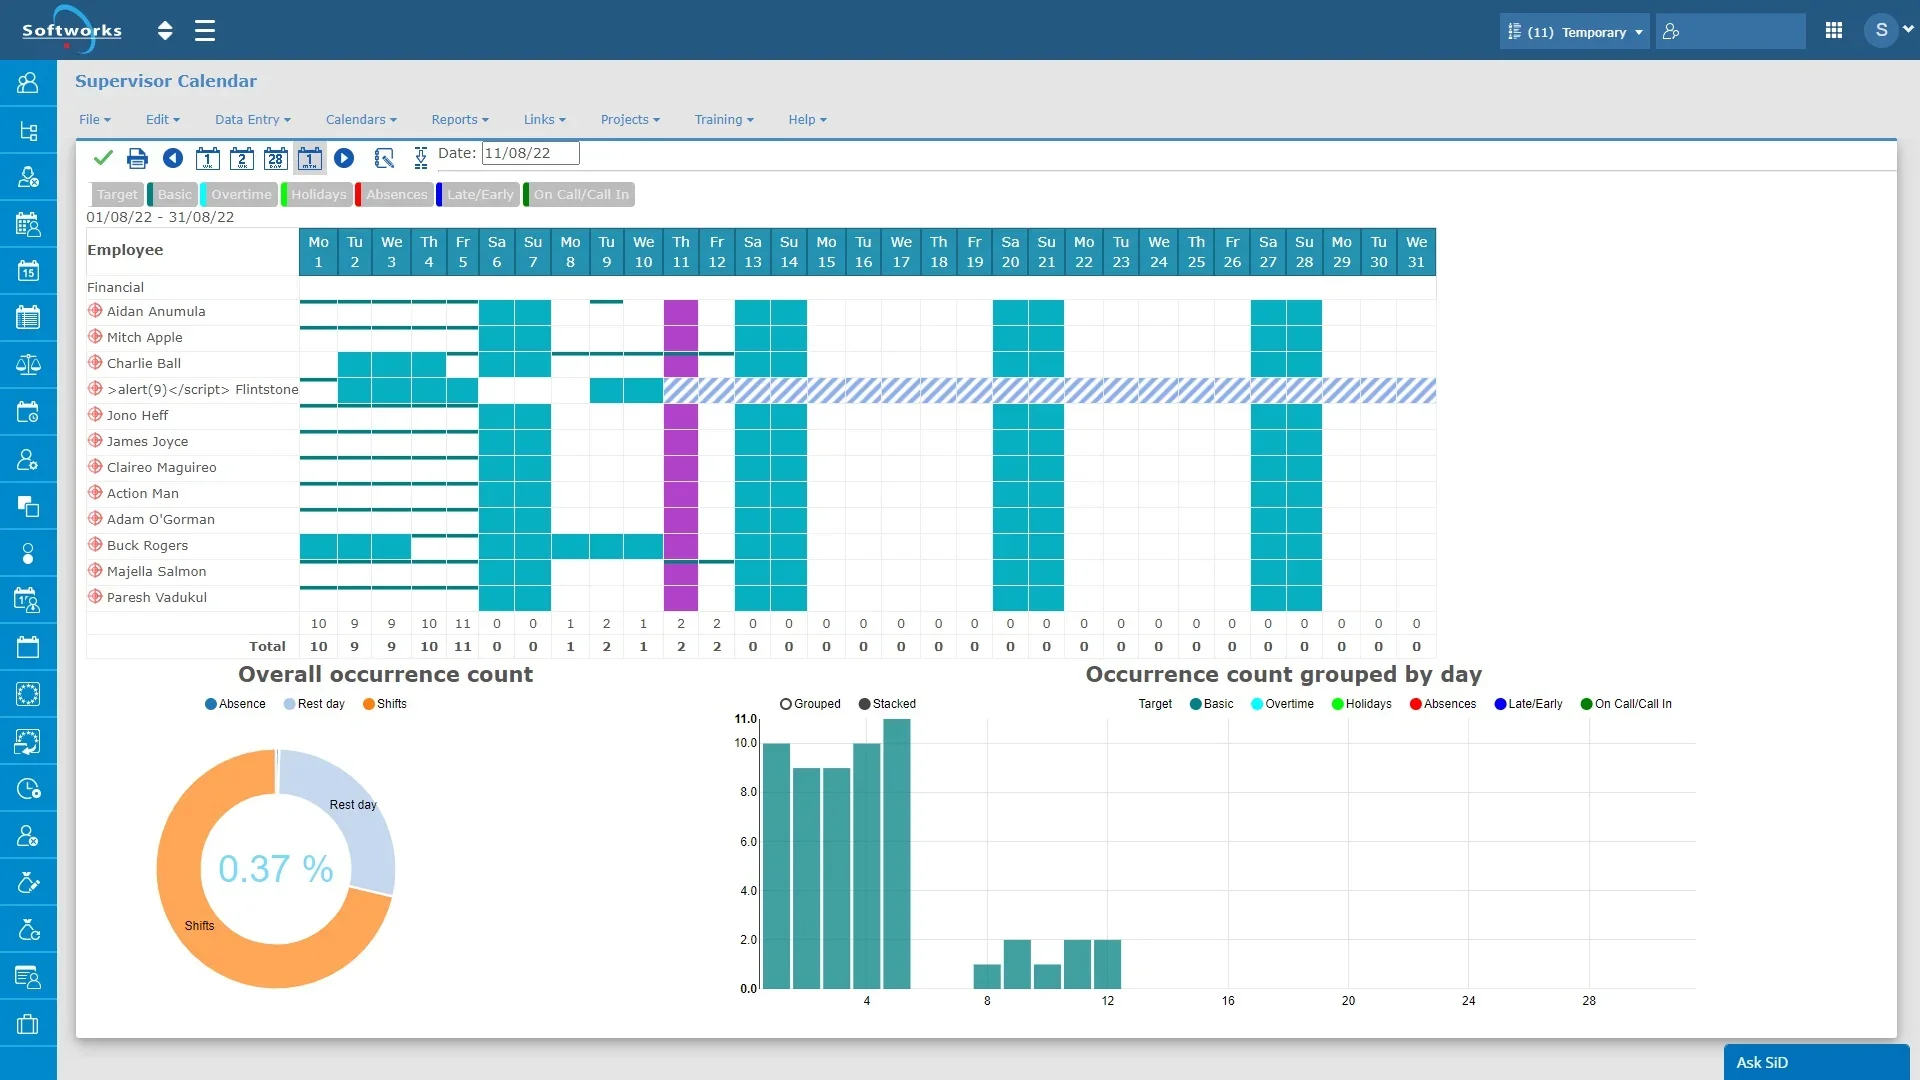Open the (11) Temporary dropdown
Viewport: 1920px width, 1080px height.
1574,32
